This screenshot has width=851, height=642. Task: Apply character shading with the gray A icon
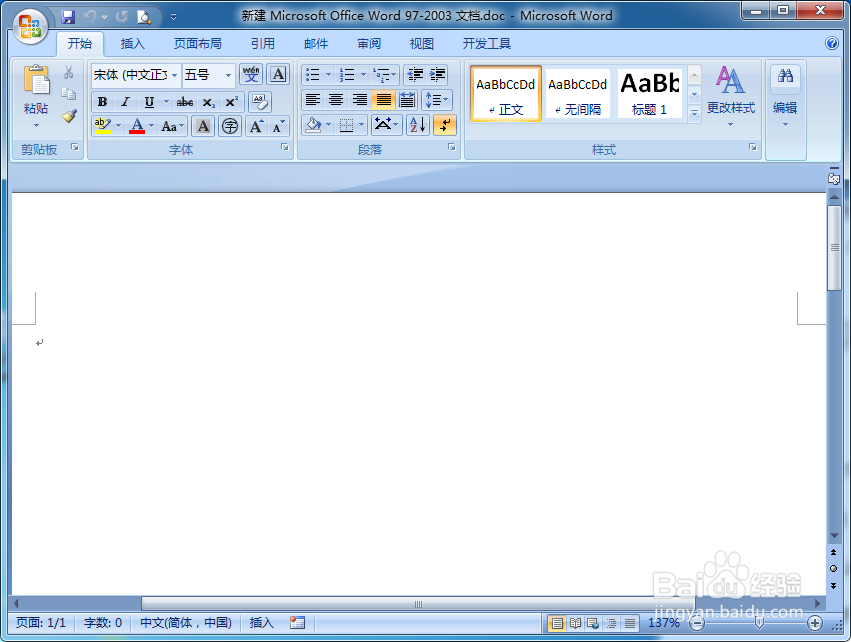(203, 126)
